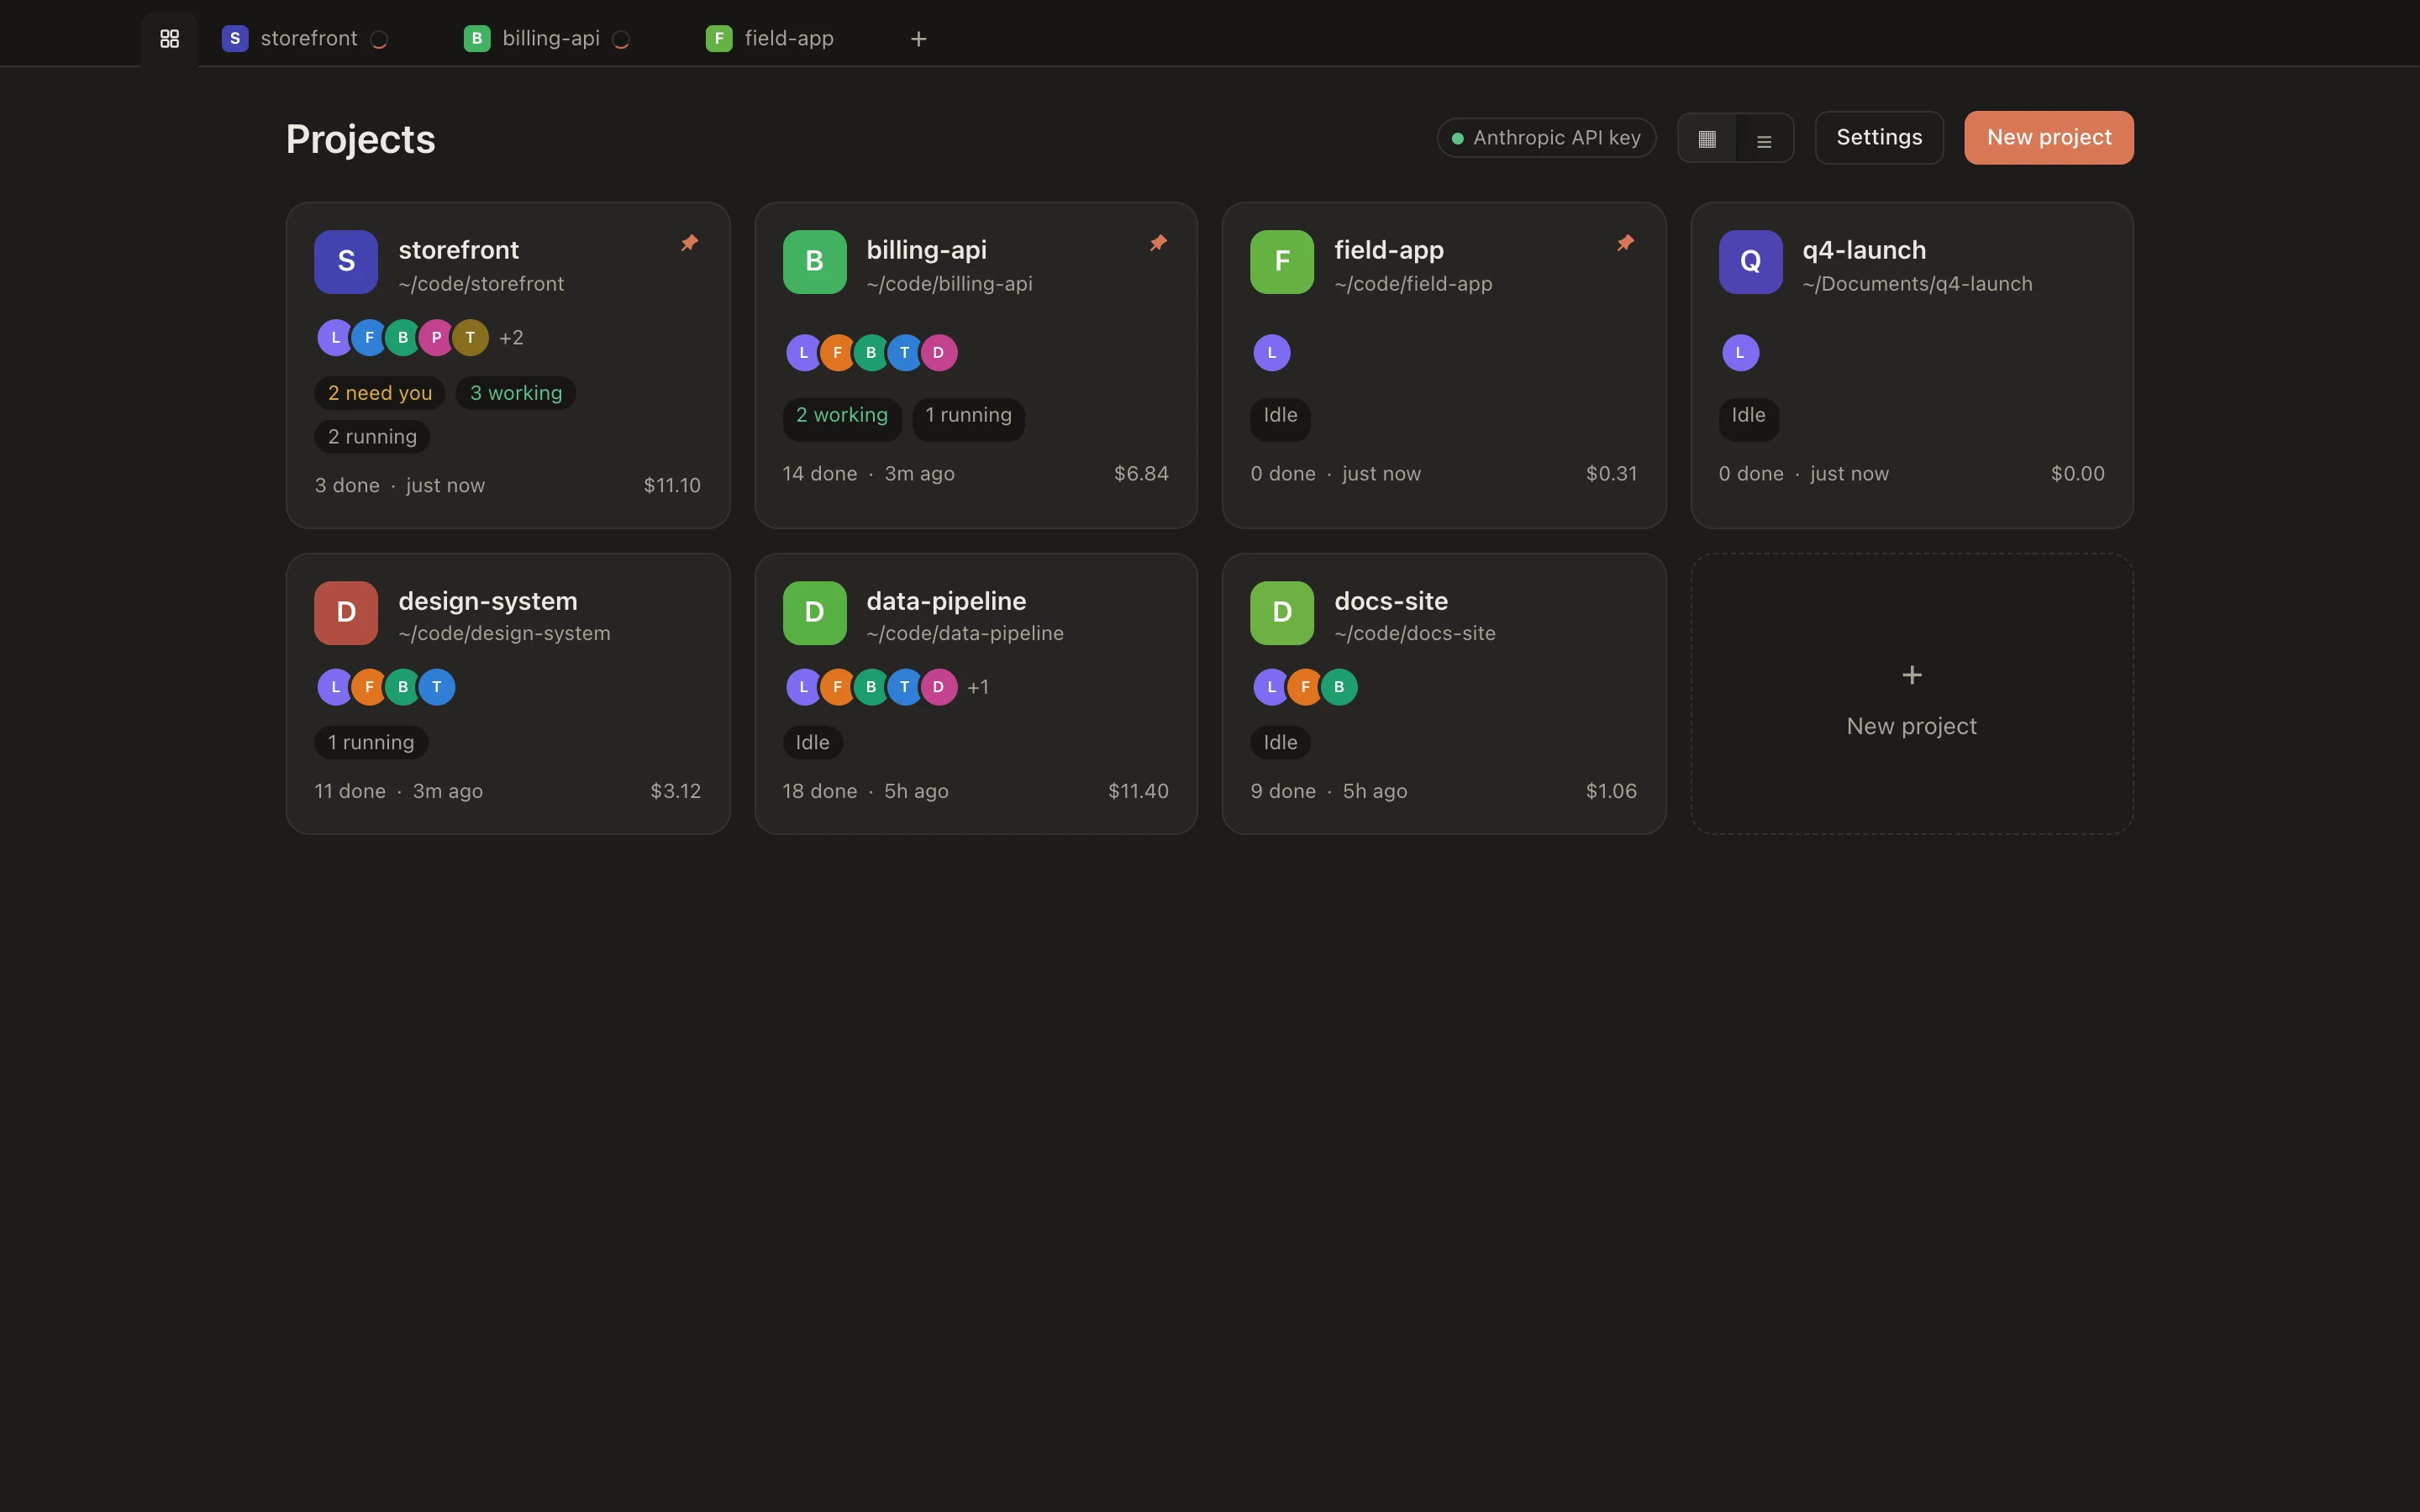Viewport: 2420px width, 1512px height.
Task: Open the docs-site project title
Action: point(1391,601)
